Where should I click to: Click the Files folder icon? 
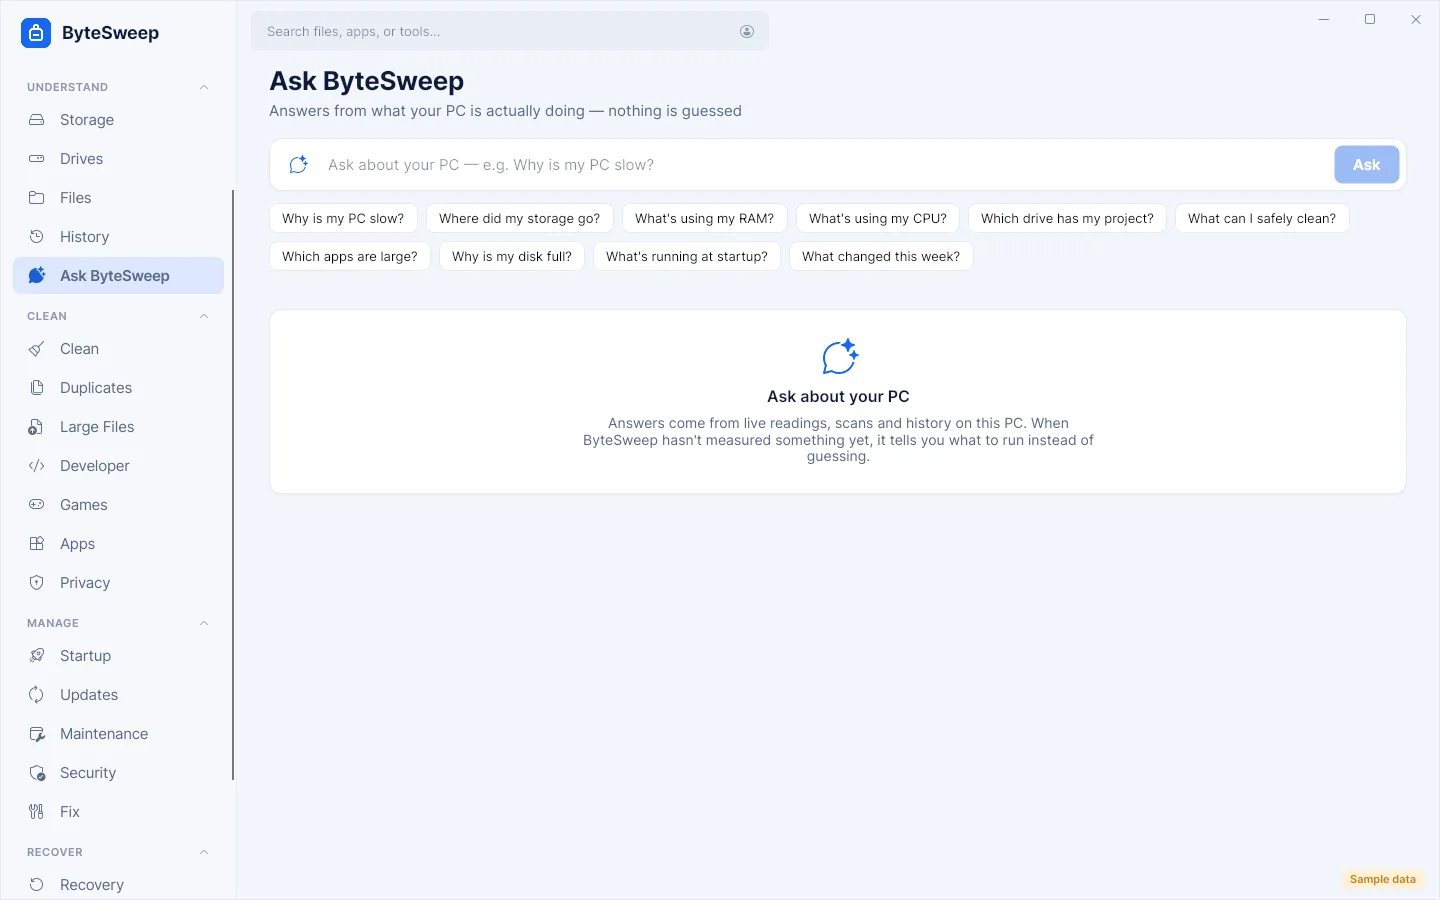click(x=37, y=198)
